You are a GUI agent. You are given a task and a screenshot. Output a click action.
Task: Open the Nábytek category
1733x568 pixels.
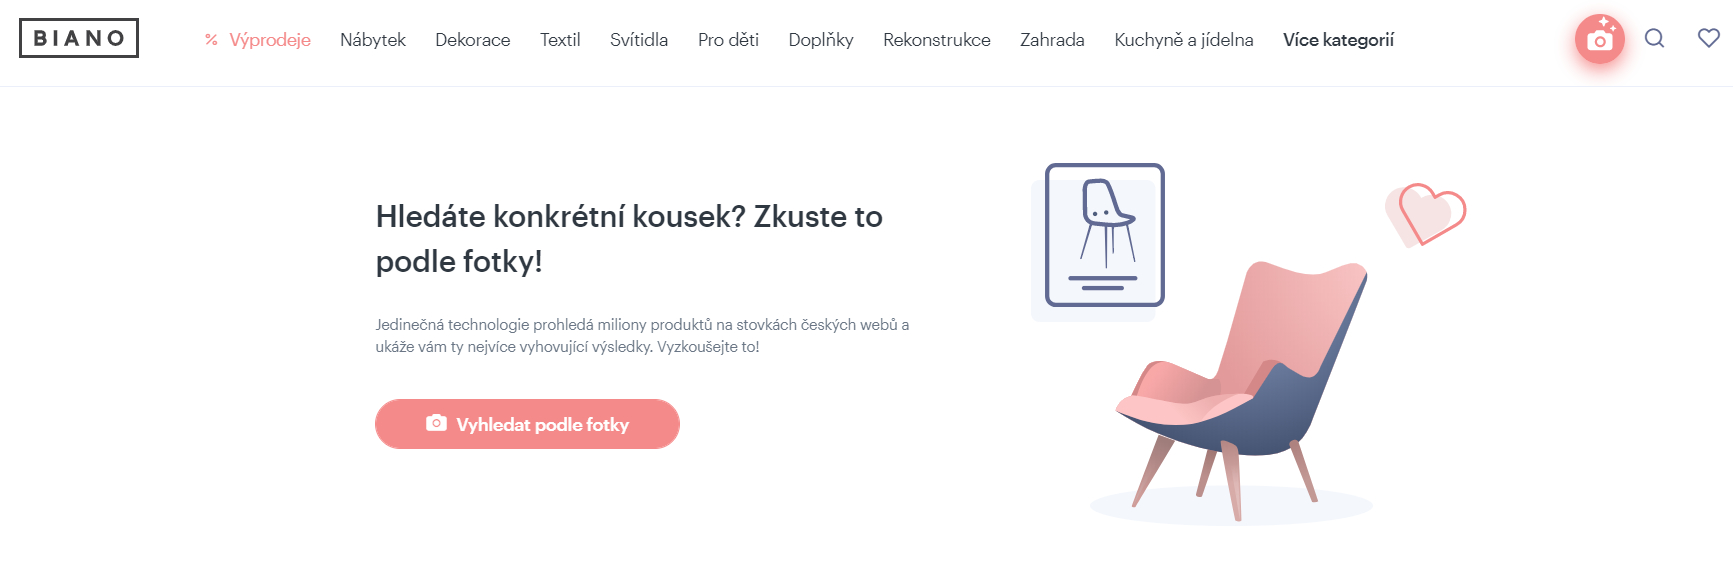click(x=373, y=40)
